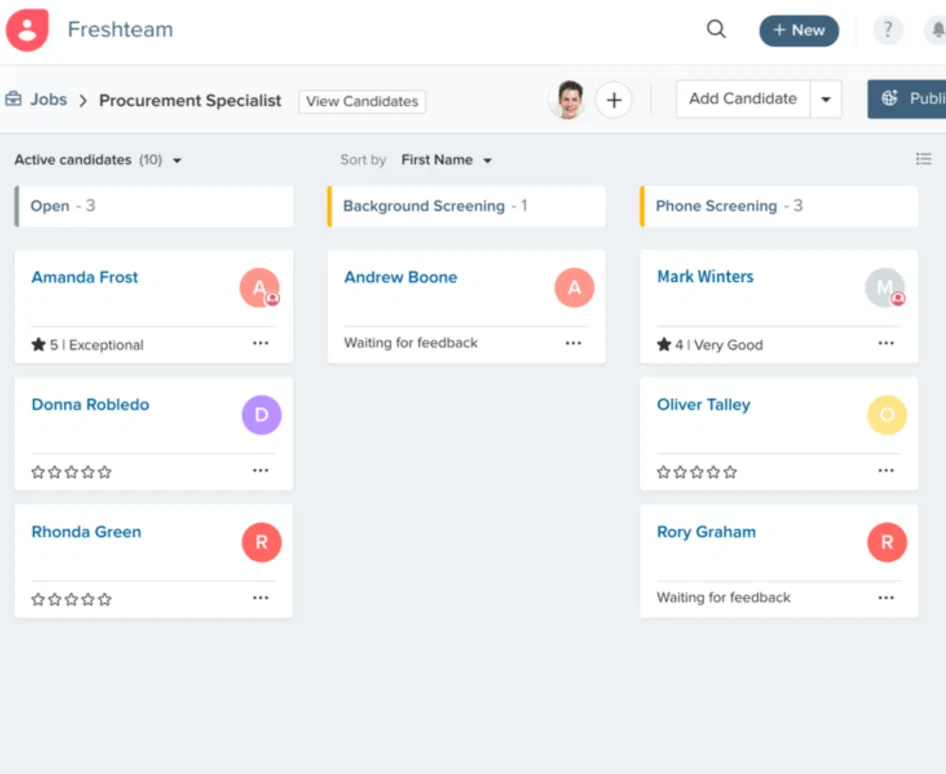946x774 pixels.
Task: Open more options on Oliver Talley card
Action: [886, 471]
